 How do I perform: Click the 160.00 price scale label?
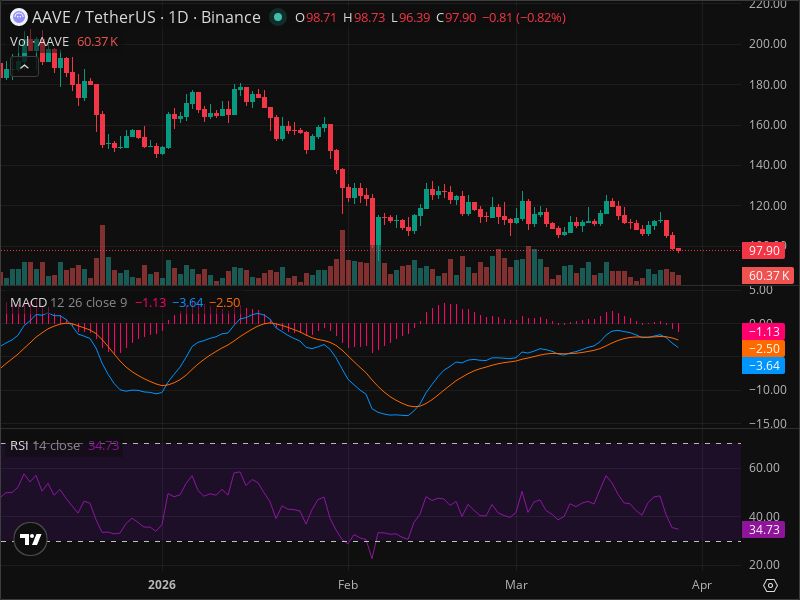[767, 124]
